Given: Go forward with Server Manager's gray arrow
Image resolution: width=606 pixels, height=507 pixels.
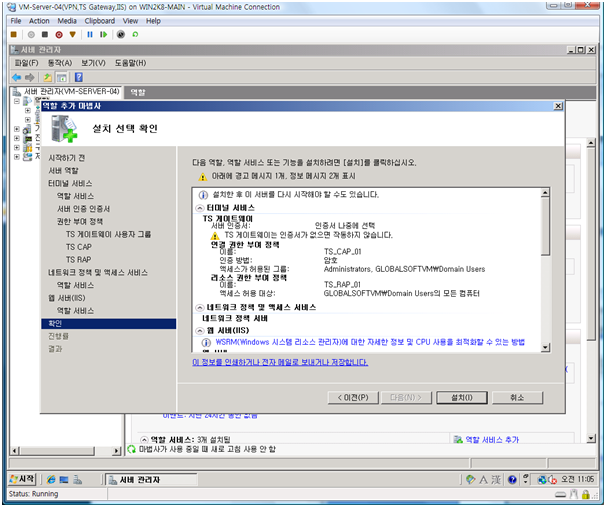Looking at the screenshot, I should coord(29,78).
